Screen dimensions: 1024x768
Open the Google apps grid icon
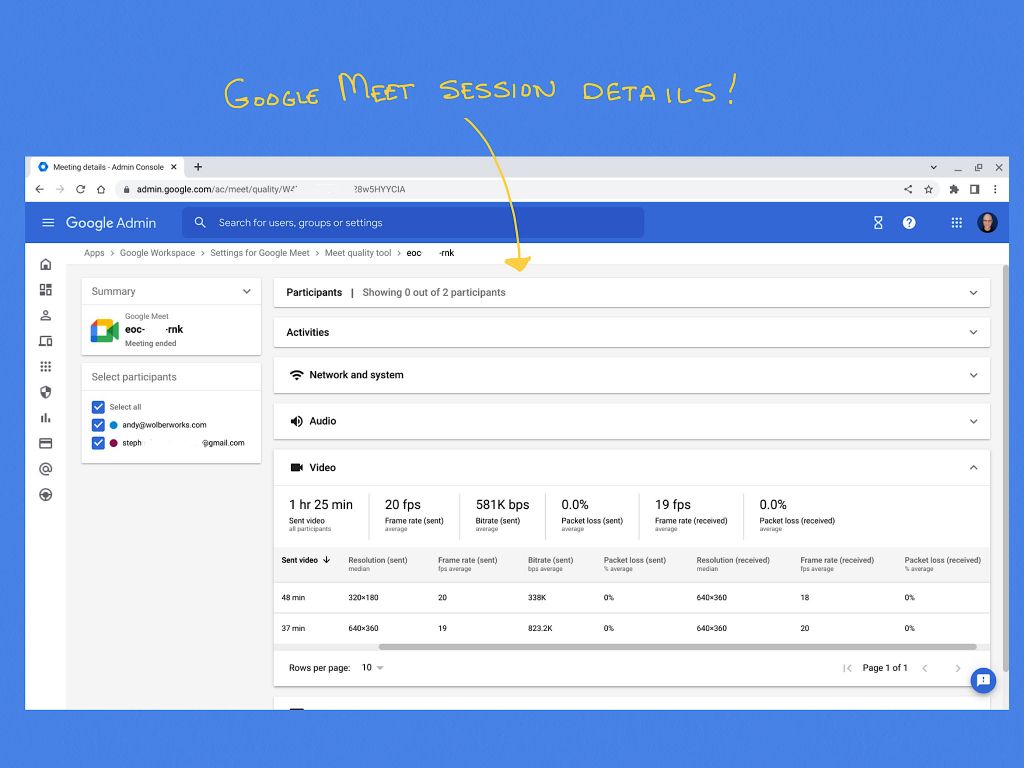point(956,223)
